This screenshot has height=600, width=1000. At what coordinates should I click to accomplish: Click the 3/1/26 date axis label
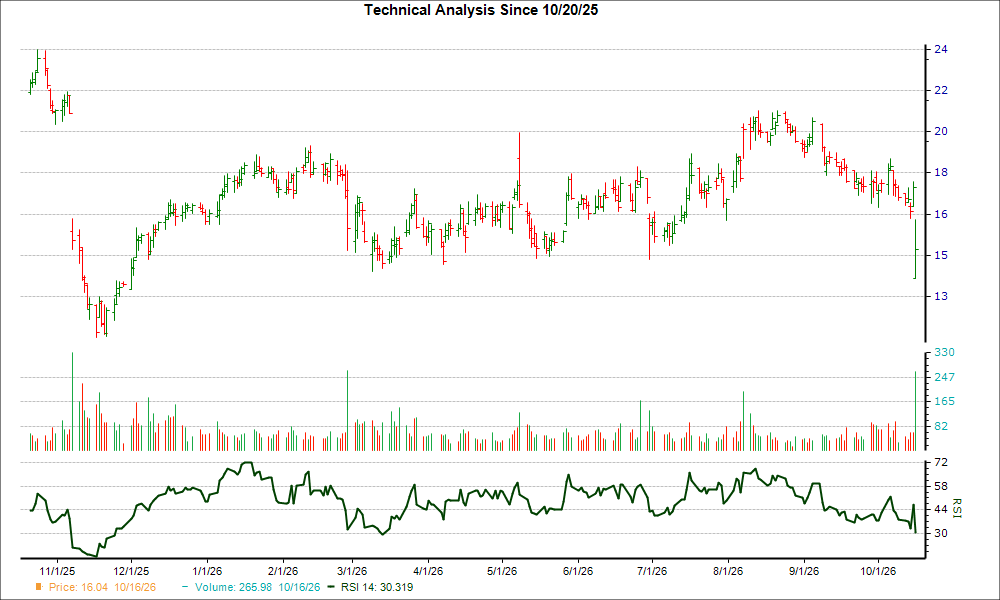(x=351, y=571)
